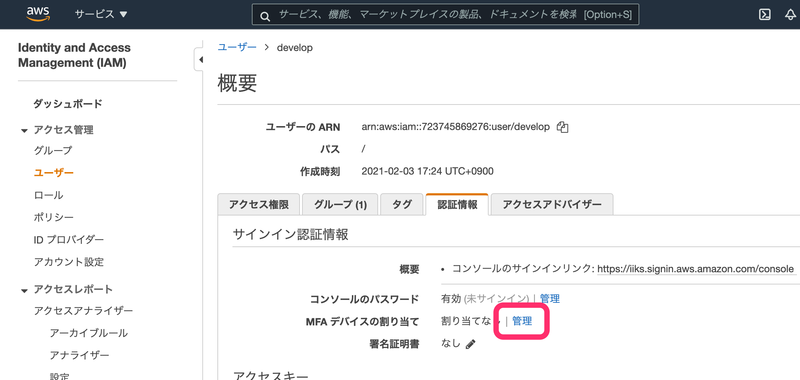Viewport: 800px width, 380px height.
Task: Open ロール in the sidebar
Action: click(48, 195)
